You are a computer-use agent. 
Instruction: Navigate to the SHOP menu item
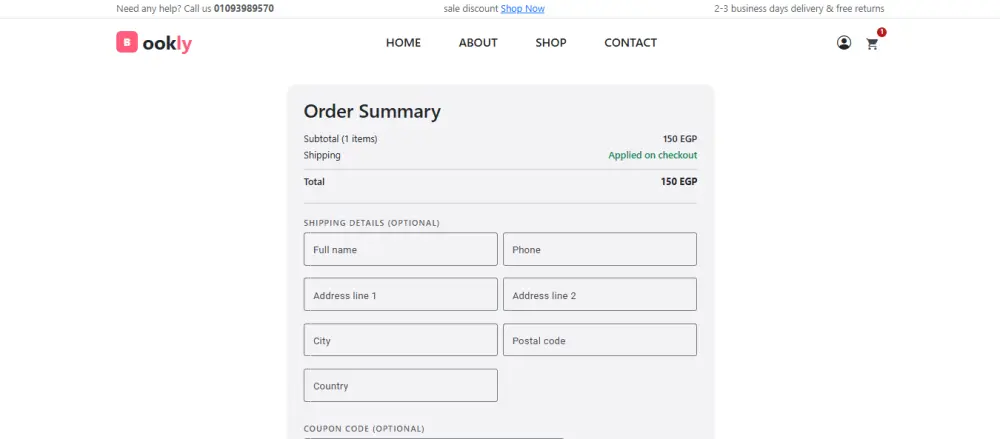(x=551, y=43)
